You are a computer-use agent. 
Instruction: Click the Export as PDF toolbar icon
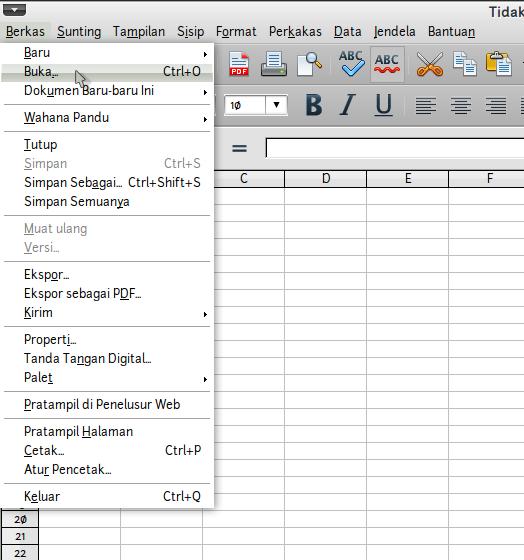point(239,64)
